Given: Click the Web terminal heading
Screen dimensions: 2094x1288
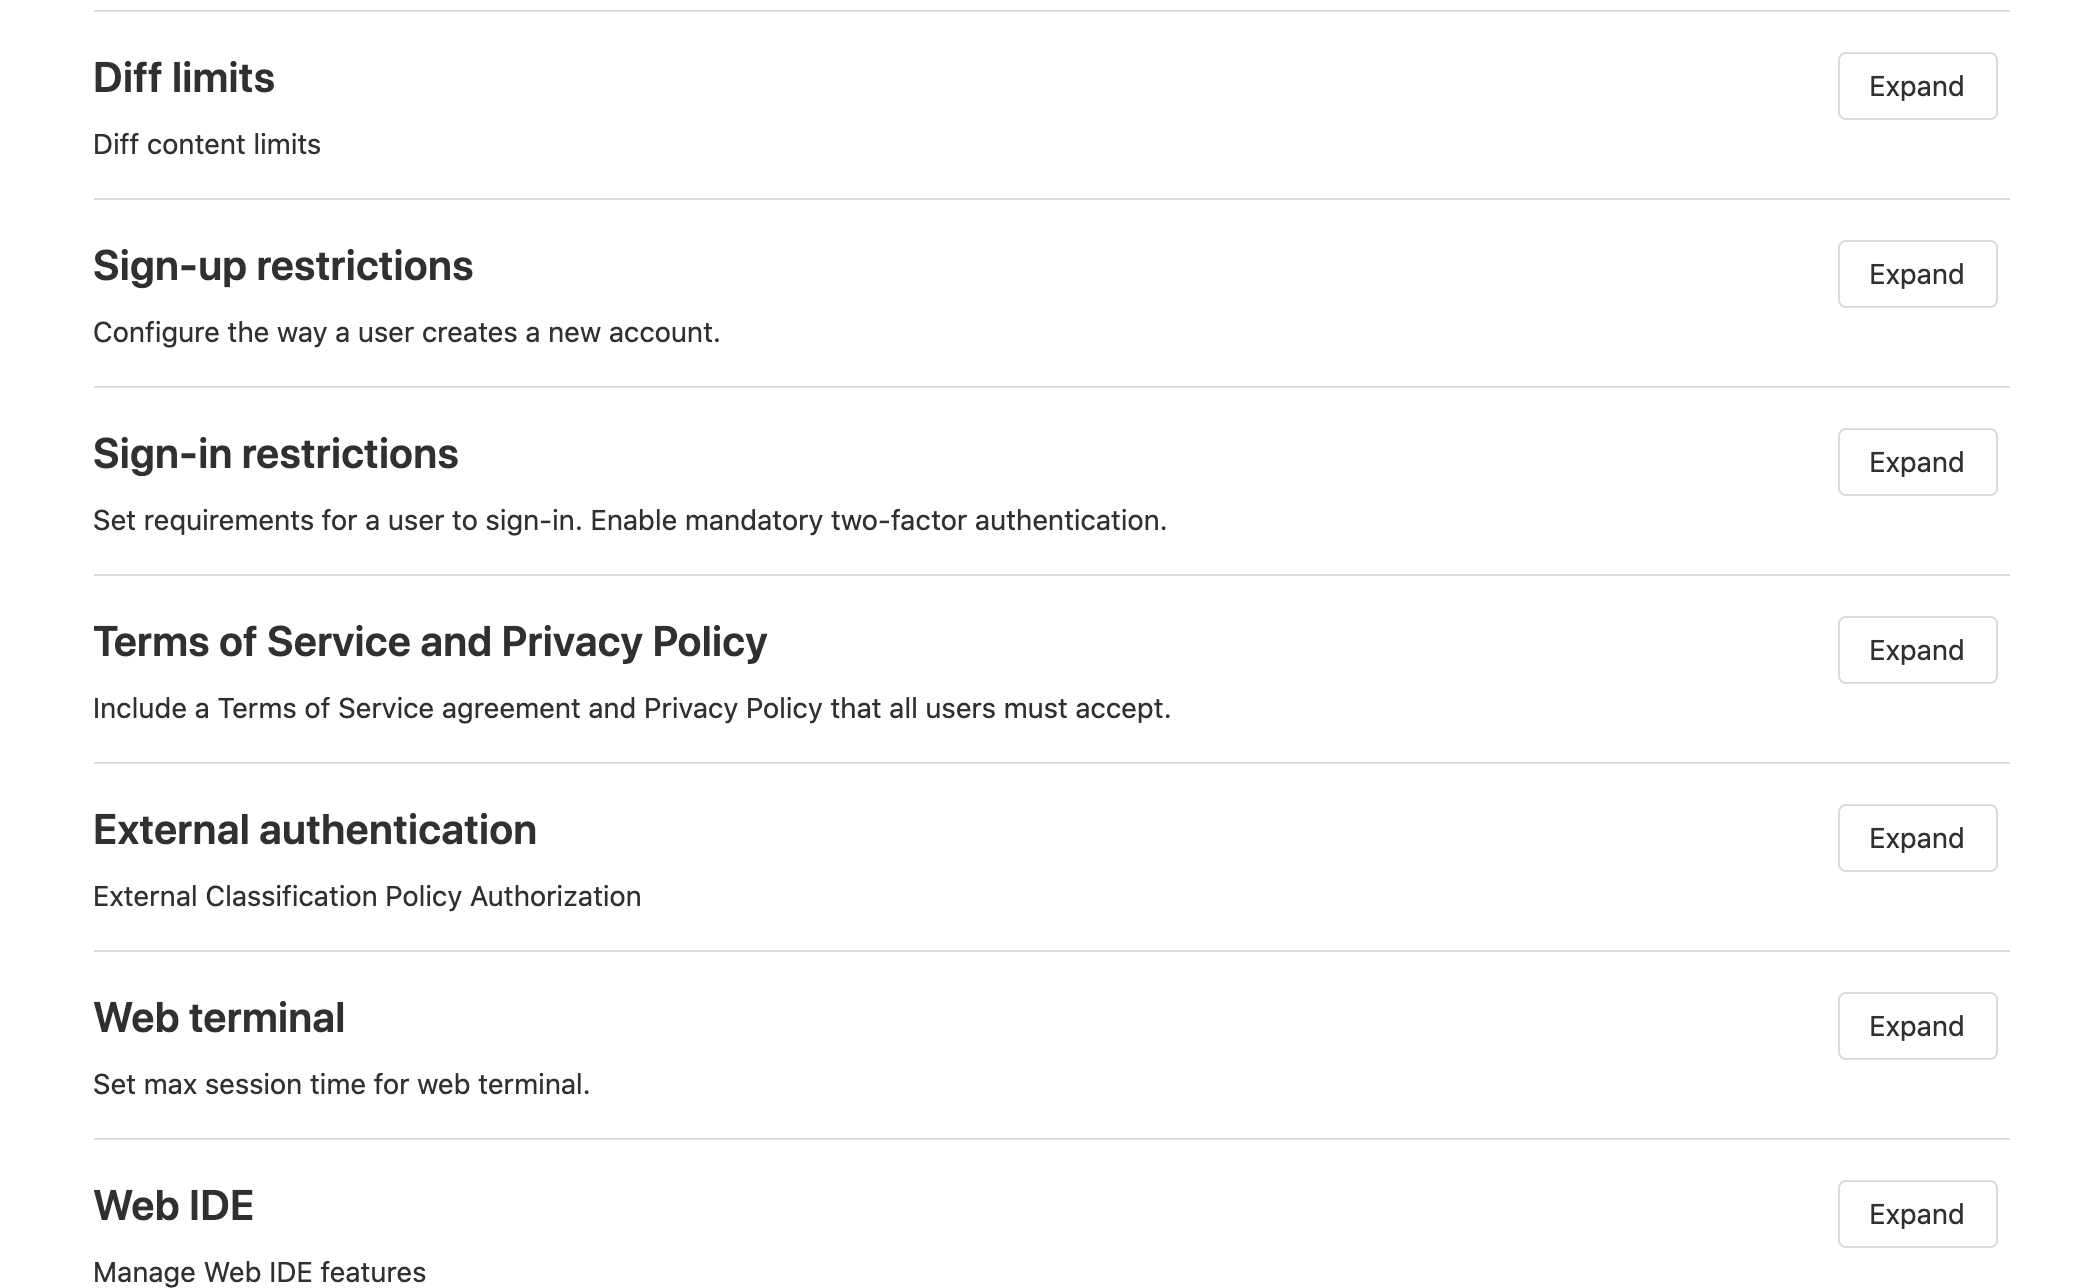Looking at the screenshot, I should (219, 1018).
